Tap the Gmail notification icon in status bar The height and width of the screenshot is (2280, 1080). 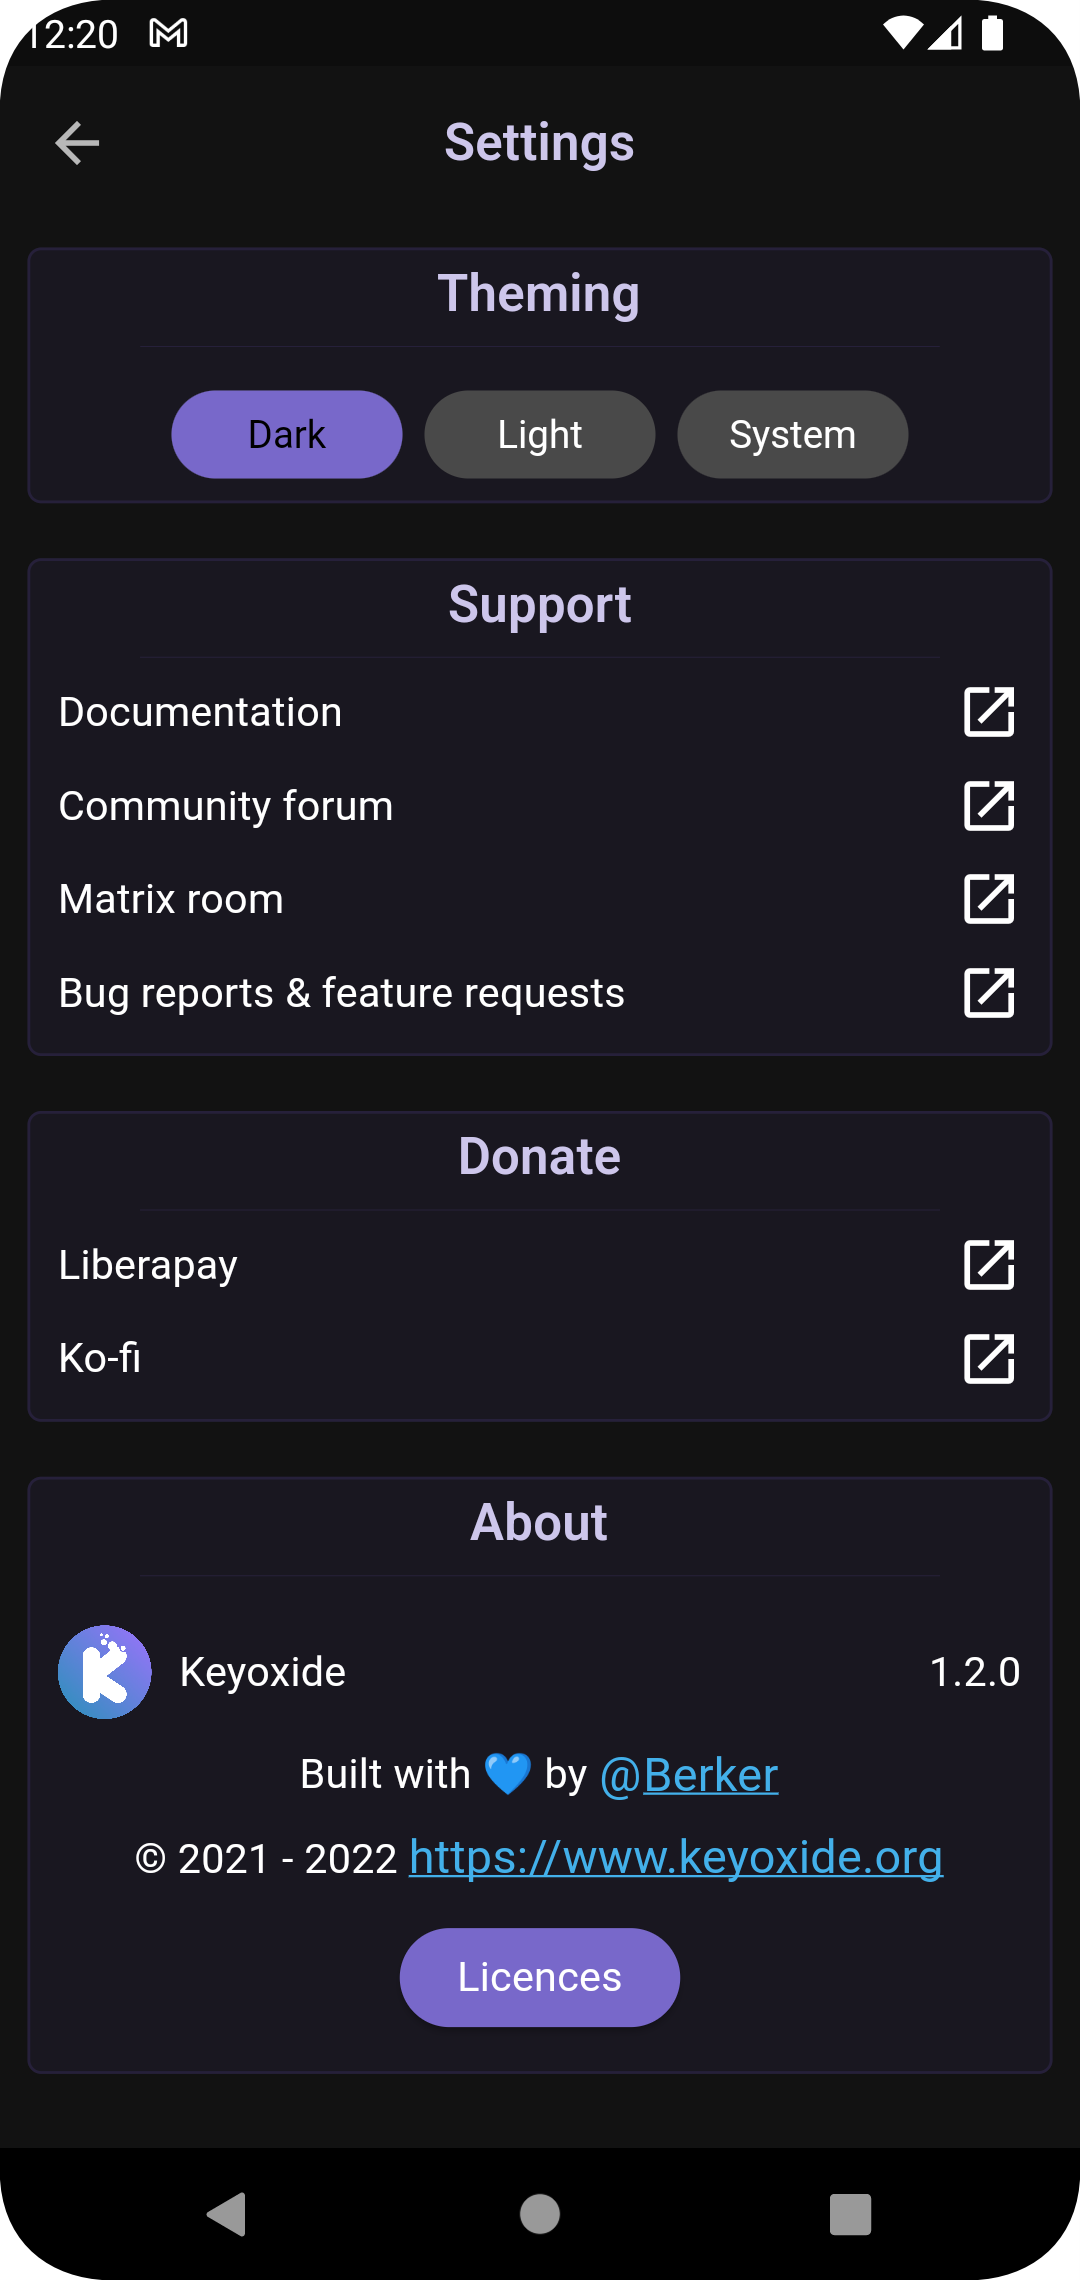coord(168,34)
